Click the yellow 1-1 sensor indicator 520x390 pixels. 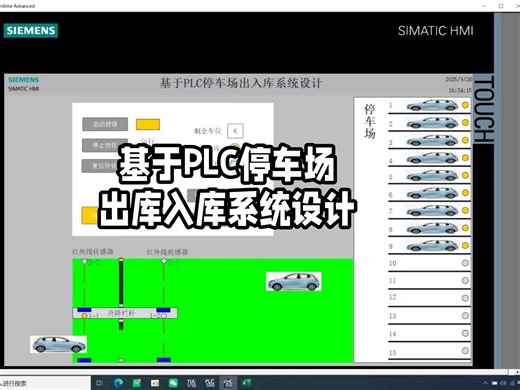[x=85, y=316]
